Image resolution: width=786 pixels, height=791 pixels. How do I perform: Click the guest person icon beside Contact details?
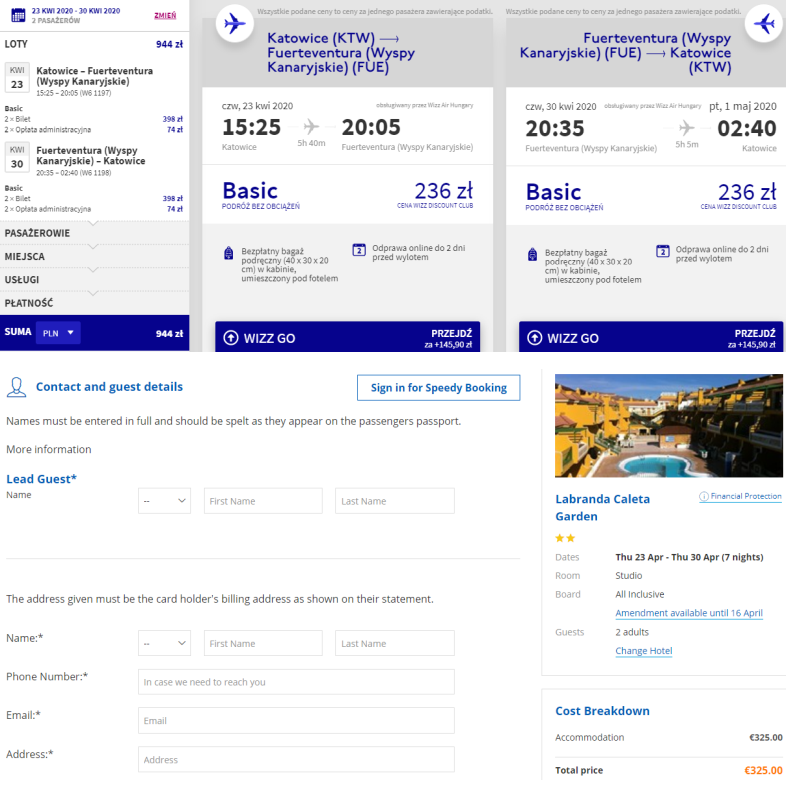(x=17, y=387)
